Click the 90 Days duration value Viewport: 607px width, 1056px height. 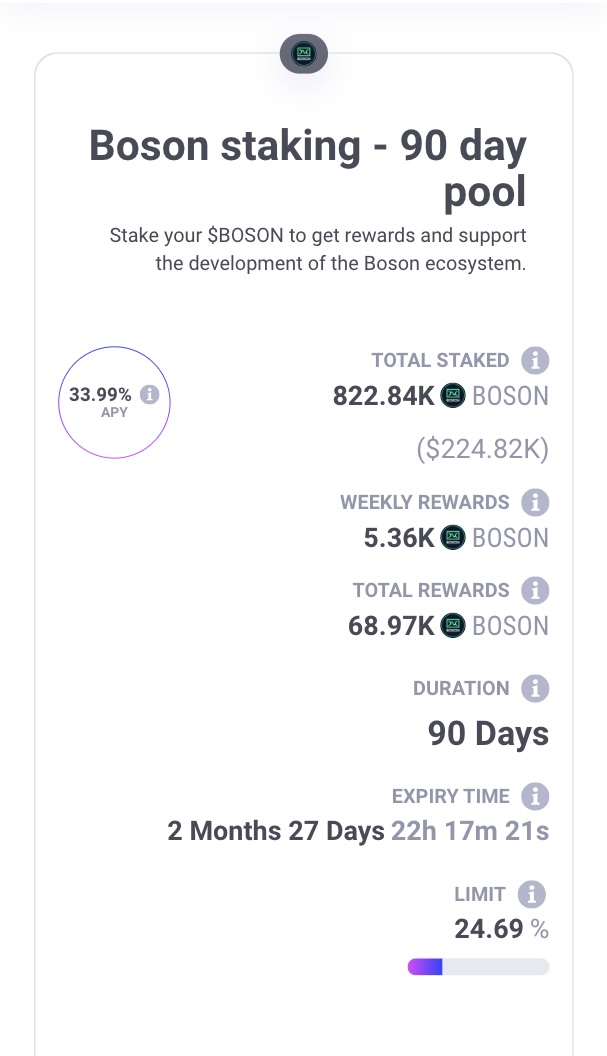tap(488, 734)
